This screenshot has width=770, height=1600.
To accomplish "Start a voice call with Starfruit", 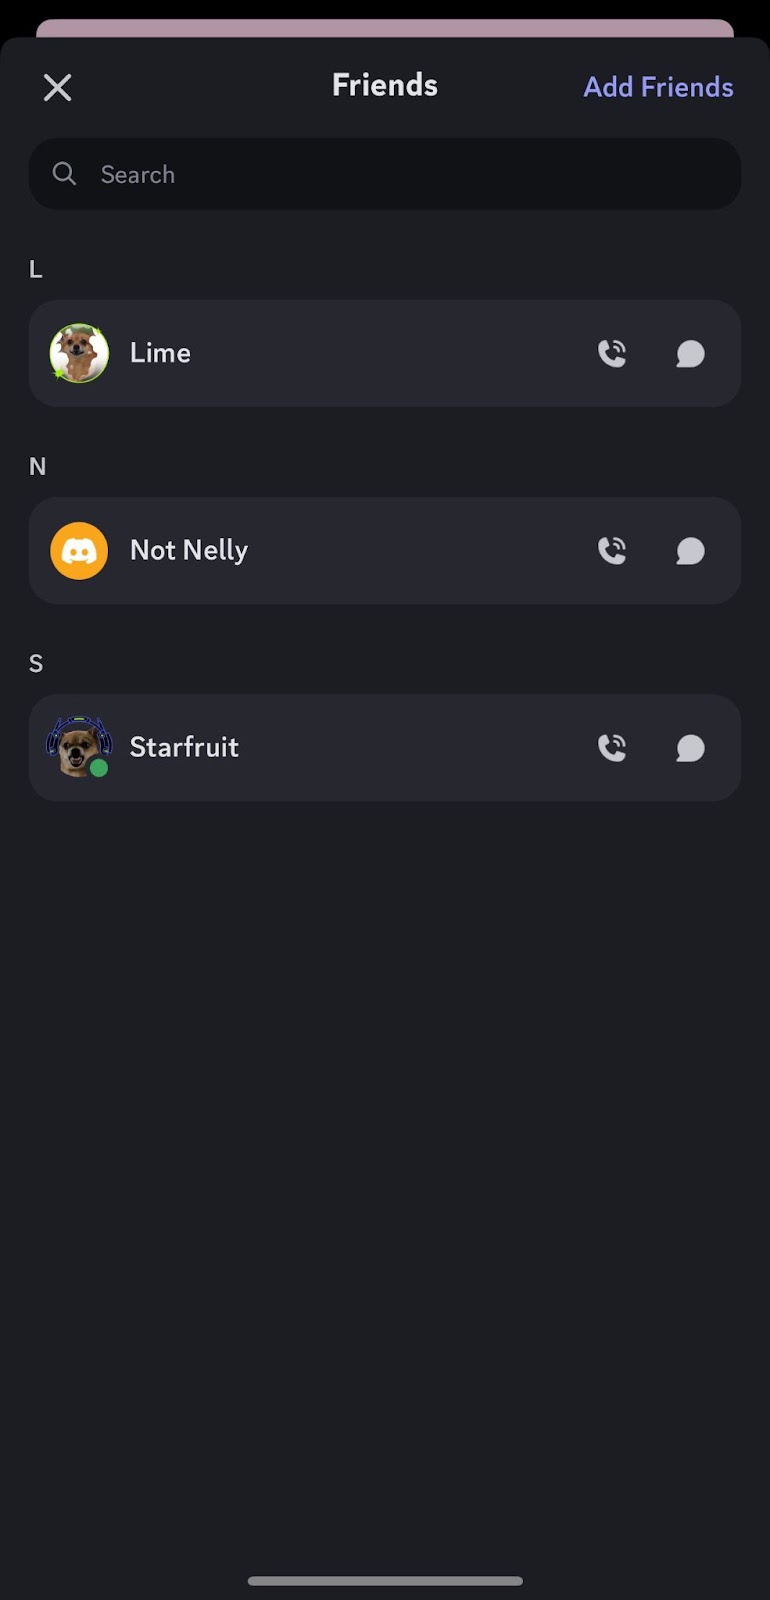I will pyautogui.click(x=613, y=747).
